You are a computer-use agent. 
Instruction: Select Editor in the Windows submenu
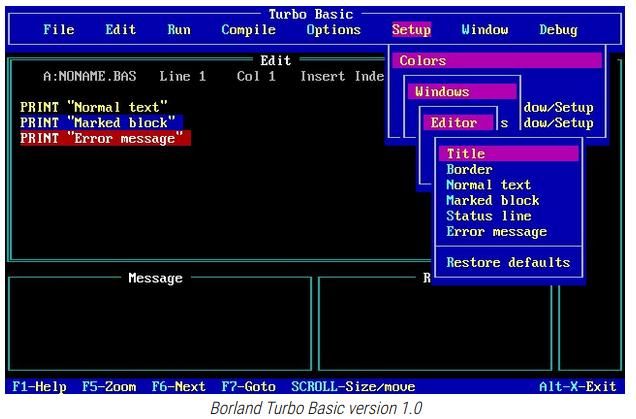click(x=458, y=122)
